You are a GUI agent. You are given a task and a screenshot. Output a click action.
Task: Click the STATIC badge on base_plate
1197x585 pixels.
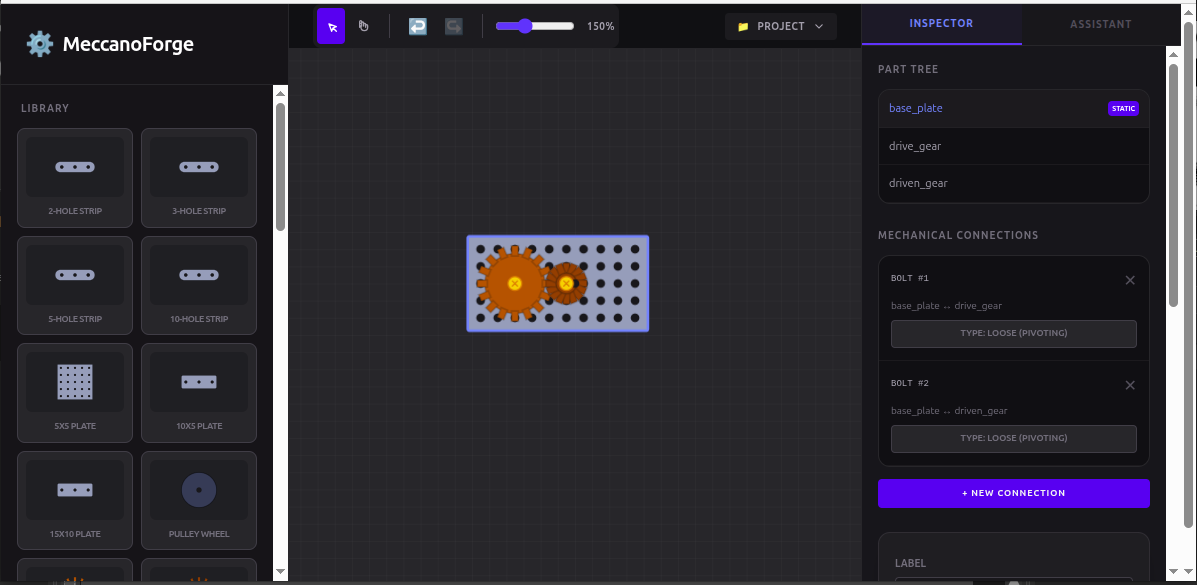click(1123, 108)
